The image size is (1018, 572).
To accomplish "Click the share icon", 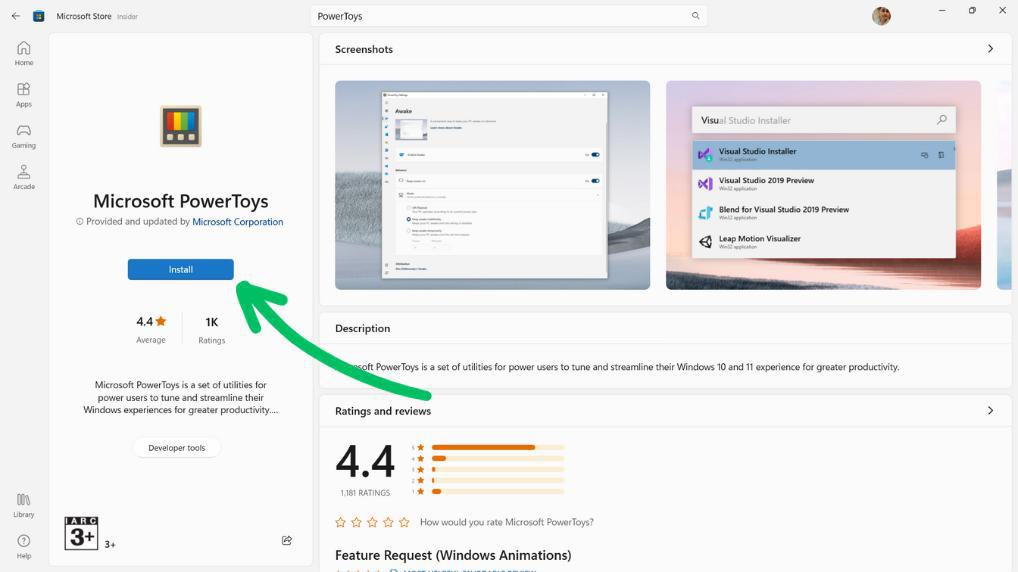I will tap(287, 540).
